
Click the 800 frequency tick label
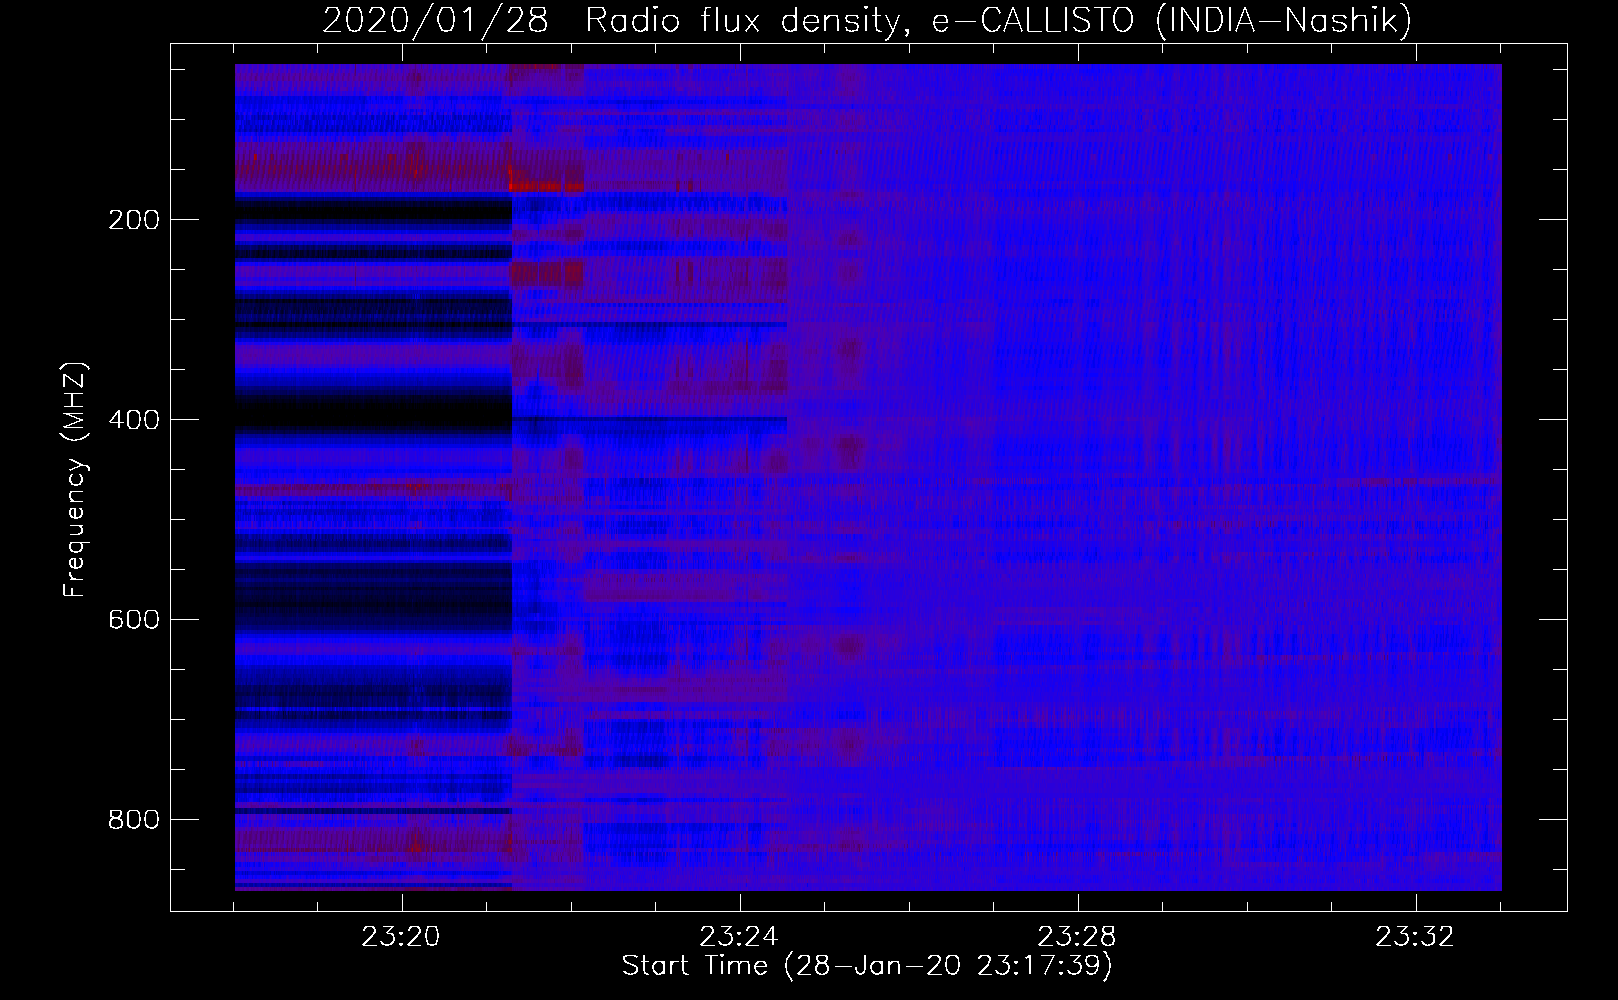(x=134, y=820)
